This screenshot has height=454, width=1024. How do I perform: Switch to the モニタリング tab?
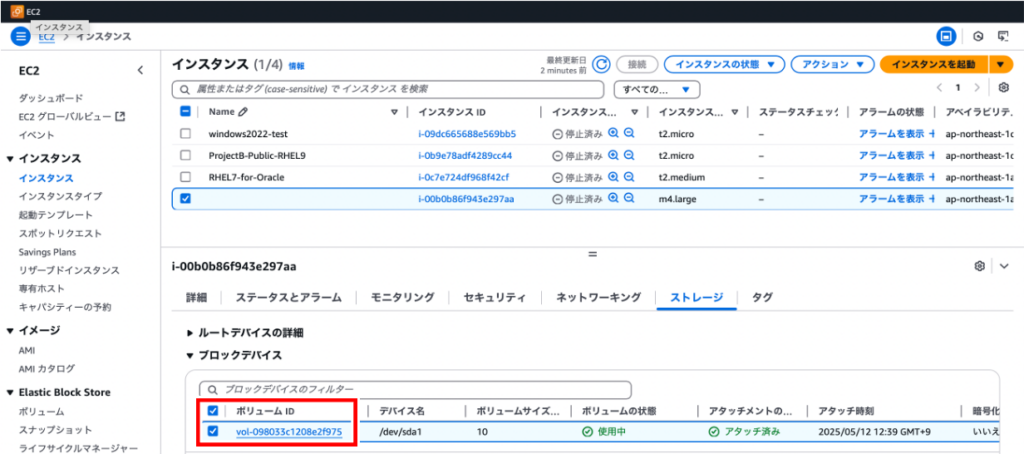click(403, 297)
